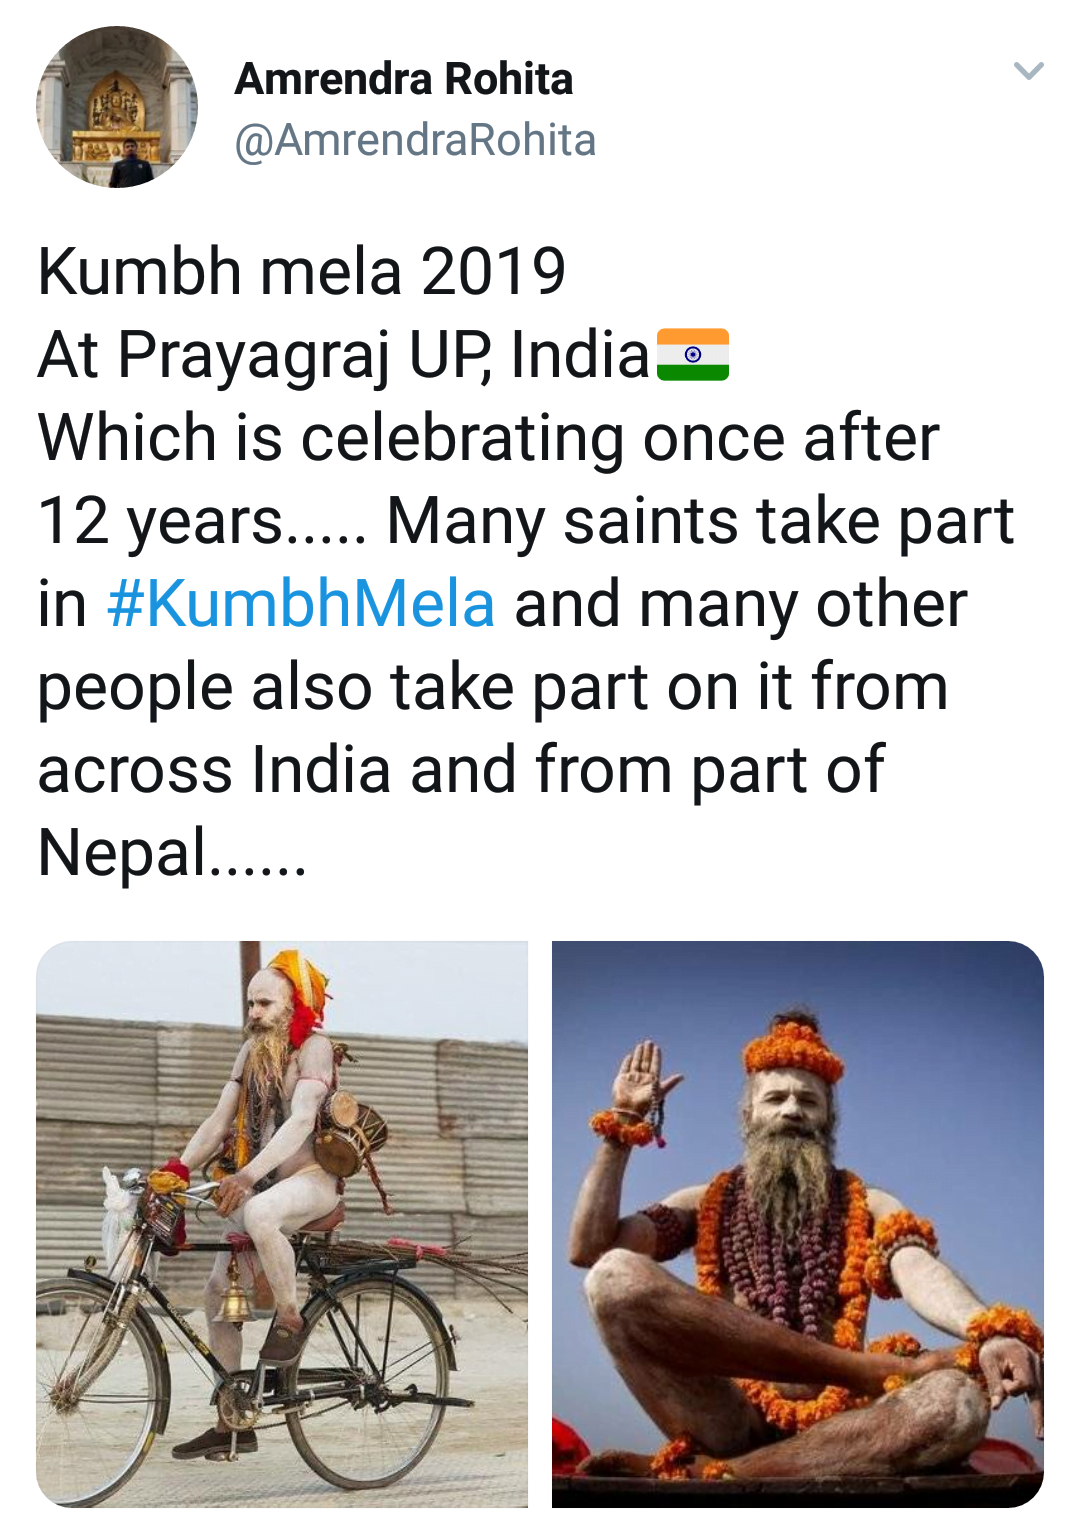Click the India flag emoji
This screenshot has width=1080, height=1531.
(693, 355)
